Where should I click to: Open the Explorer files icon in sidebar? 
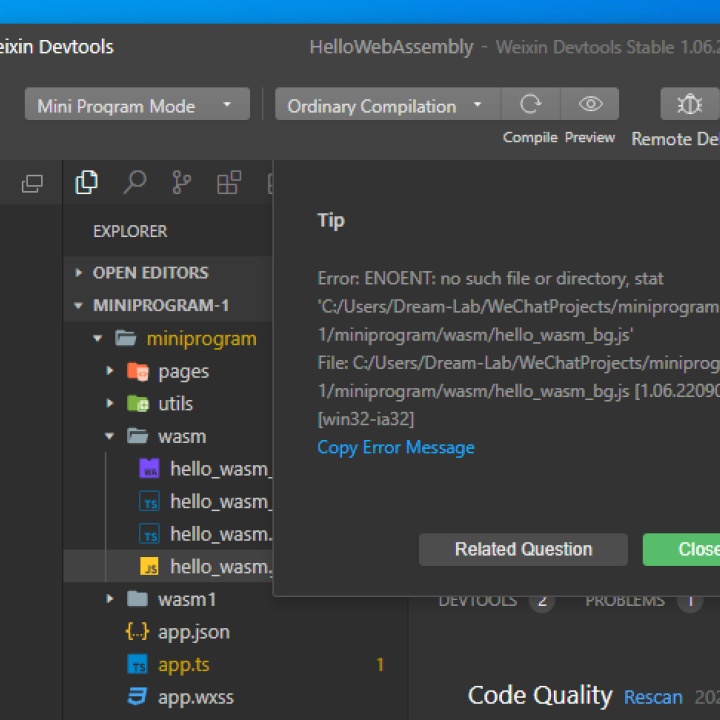tap(86, 182)
